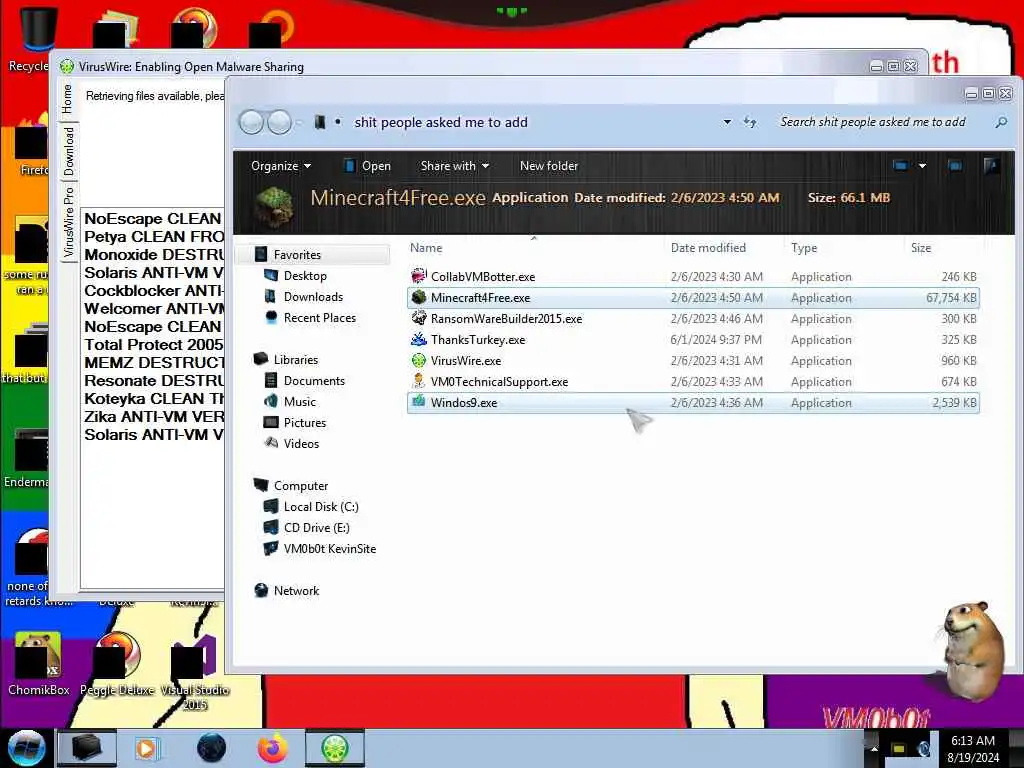Open Downloads in the navigation pane
The image size is (1024, 768).
[313, 296]
